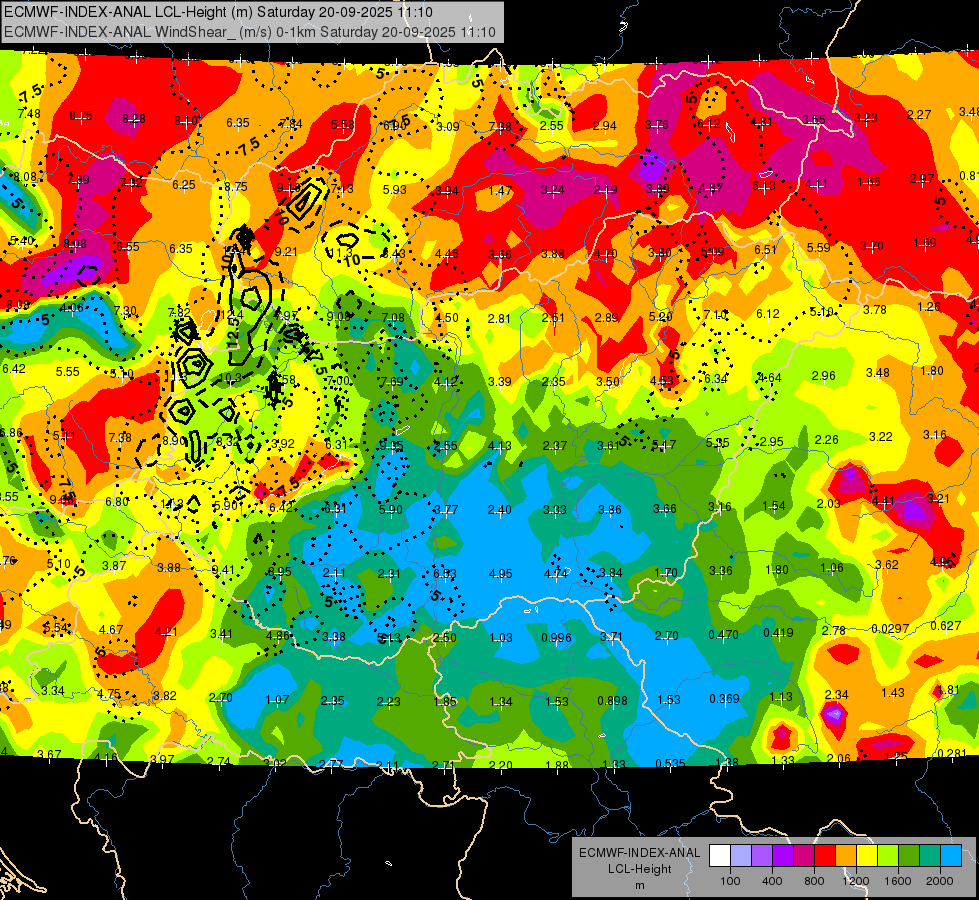979x900 pixels.
Task: Click the grid value '2.96'
Action: pos(824,375)
